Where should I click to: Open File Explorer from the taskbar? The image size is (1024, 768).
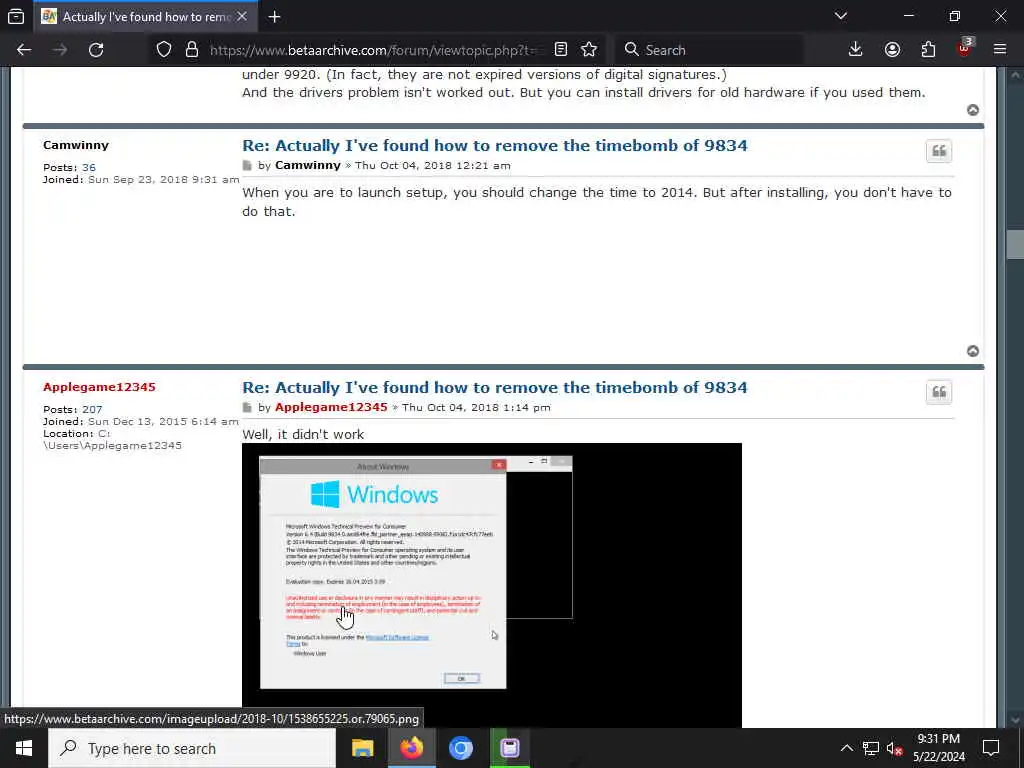pos(362,748)
